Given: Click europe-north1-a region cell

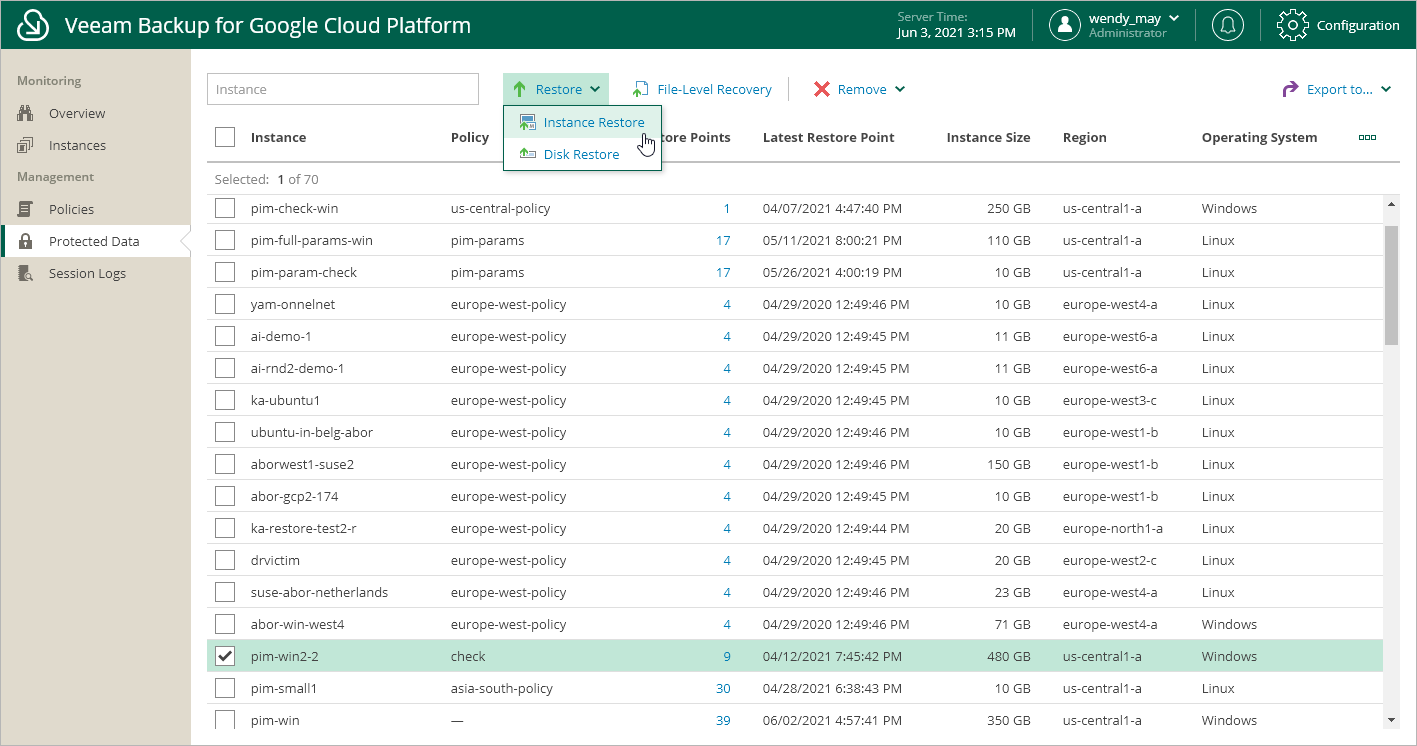Looking at the screenshot, I should tap(1112, 528).
